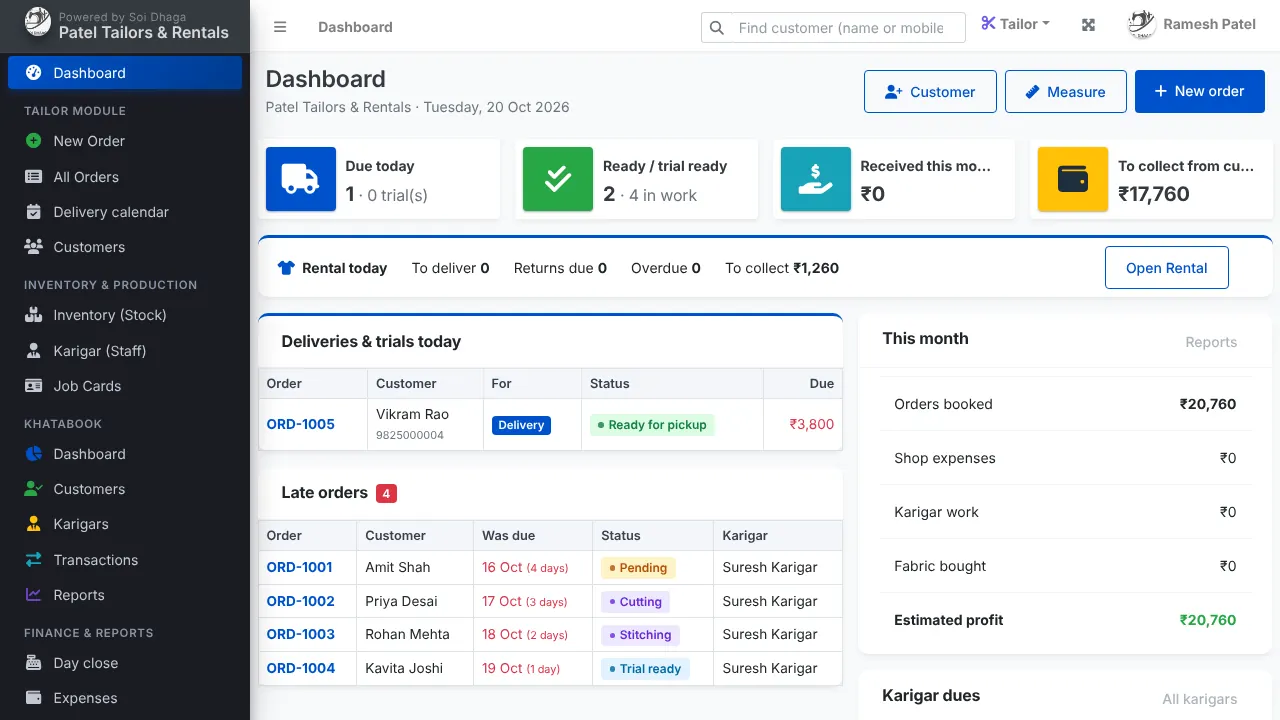The image size is (1280, 720).
Task: Click the Open Rental button
Action: 1167,268
